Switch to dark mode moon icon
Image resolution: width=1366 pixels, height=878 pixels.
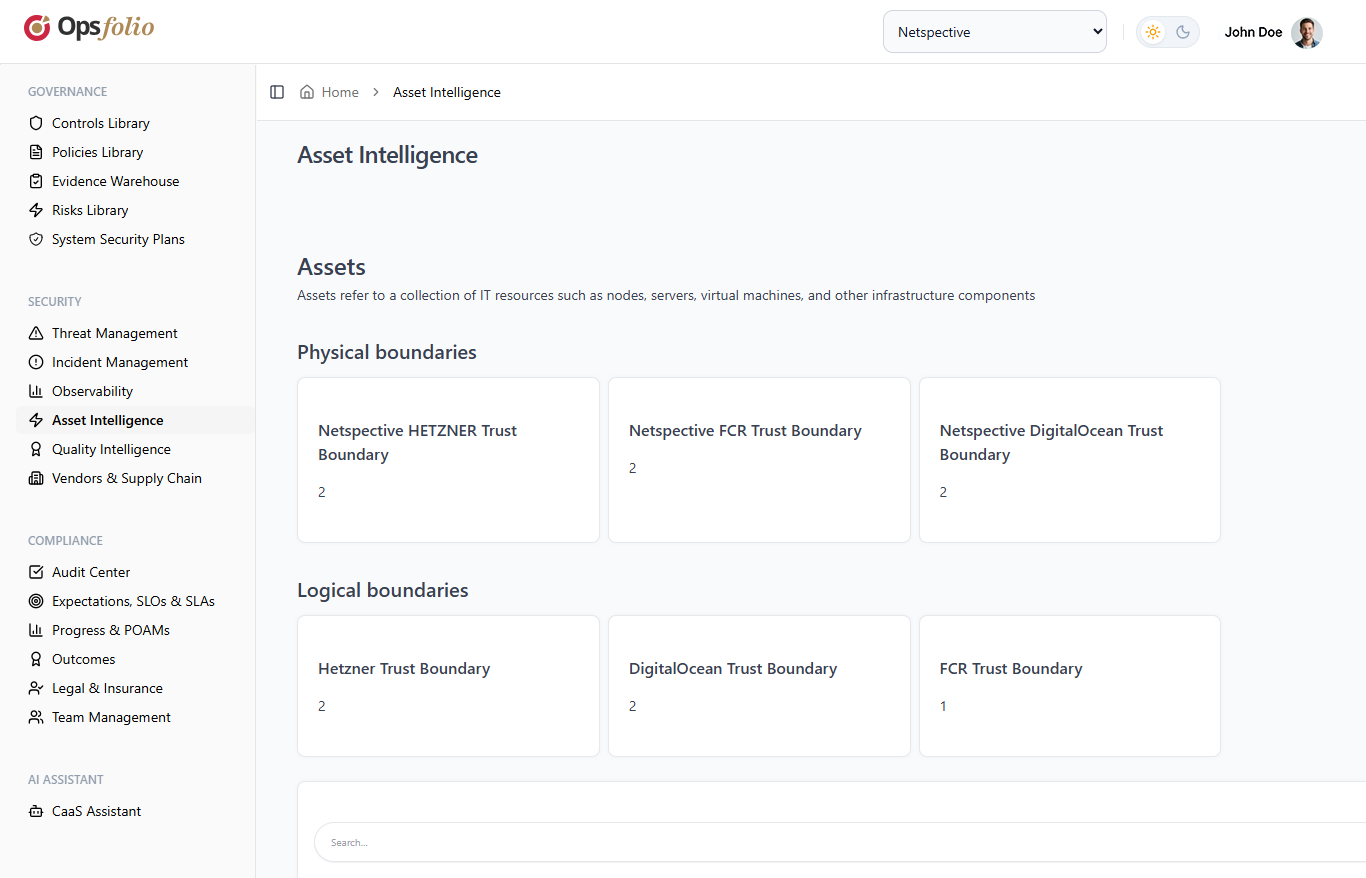pos(1183,32)
